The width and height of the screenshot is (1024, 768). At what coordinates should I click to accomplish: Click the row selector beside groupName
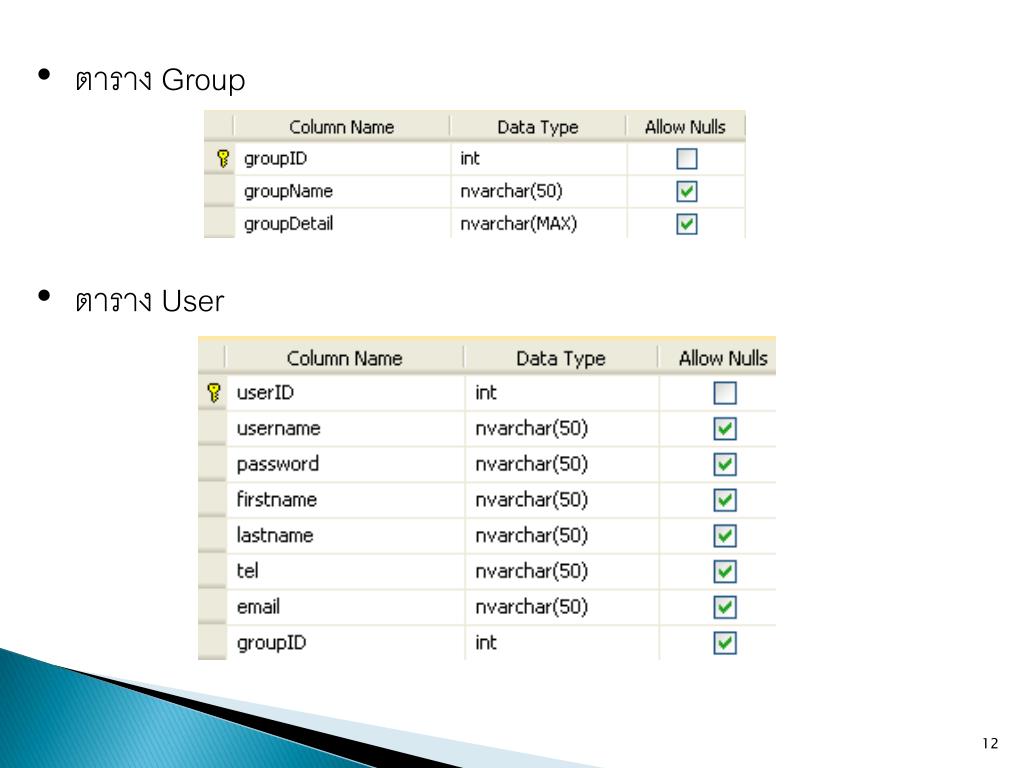219,191
